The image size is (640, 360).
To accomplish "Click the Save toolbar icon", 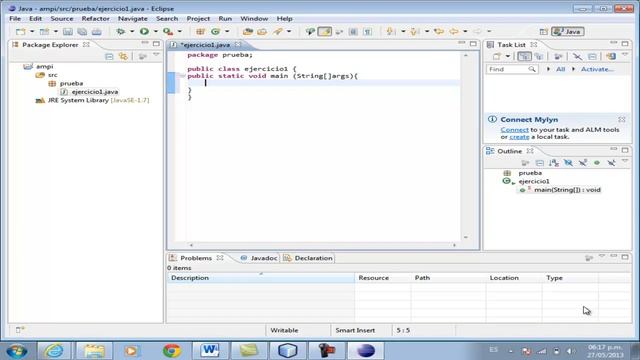I will tap(68, 31).
